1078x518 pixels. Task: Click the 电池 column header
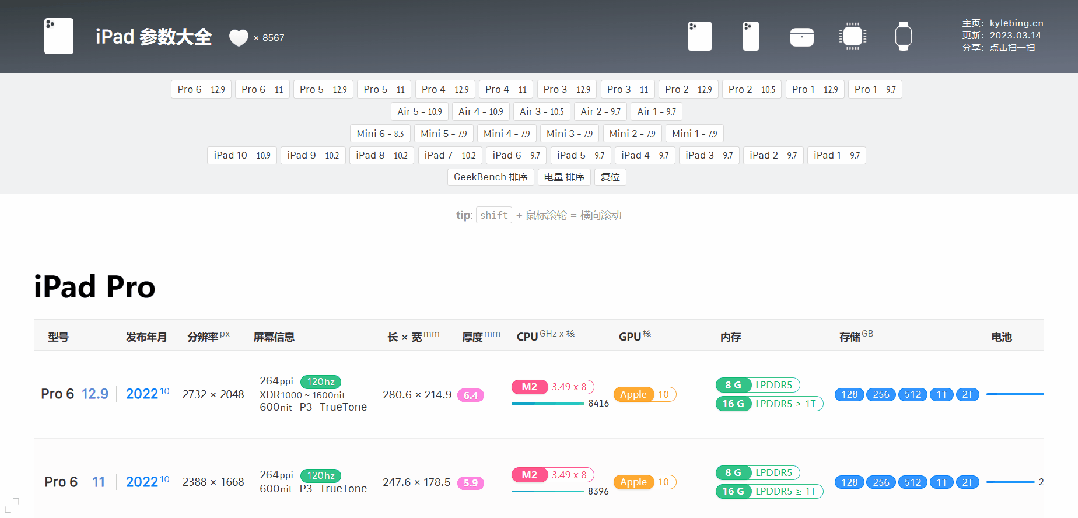(1001, 338)
